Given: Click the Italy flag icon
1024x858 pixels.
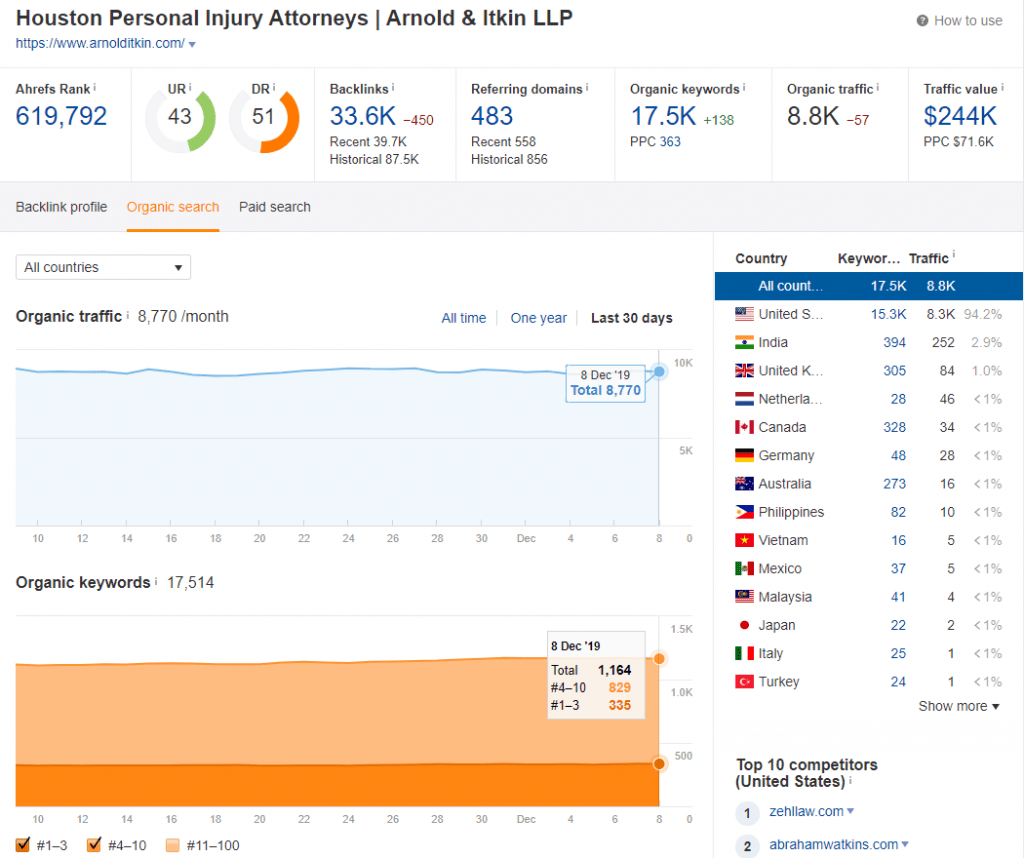Looking at the screenshot, I should (x=744, y=654).
